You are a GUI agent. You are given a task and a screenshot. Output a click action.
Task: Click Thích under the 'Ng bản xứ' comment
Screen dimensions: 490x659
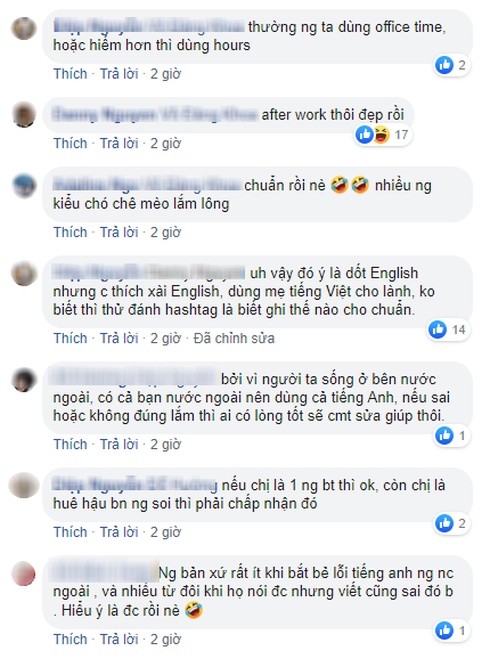tap(70, 639)
